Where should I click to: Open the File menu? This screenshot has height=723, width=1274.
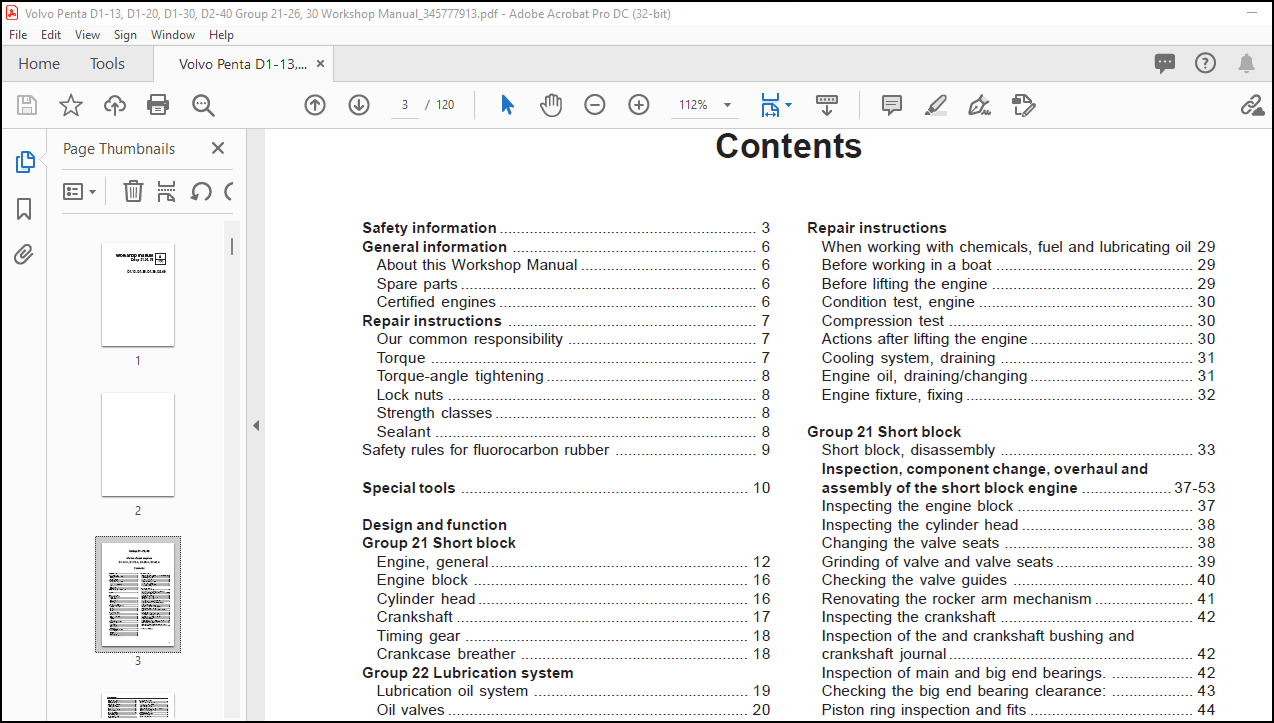(18, 34)
